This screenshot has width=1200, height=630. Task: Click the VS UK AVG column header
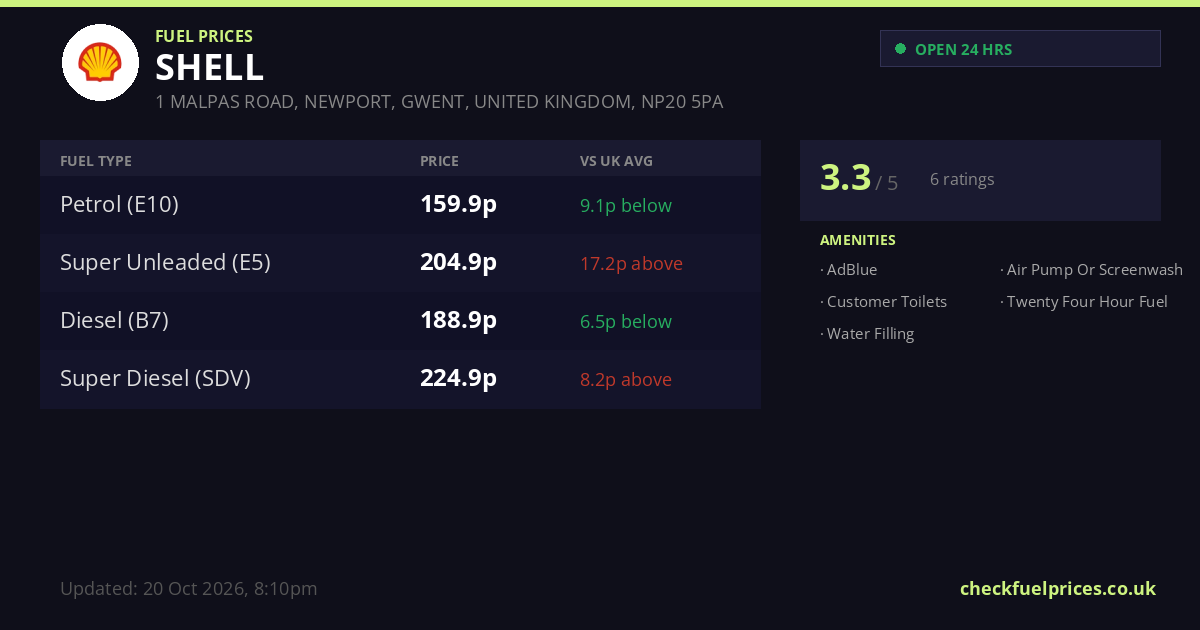point(616,161)
